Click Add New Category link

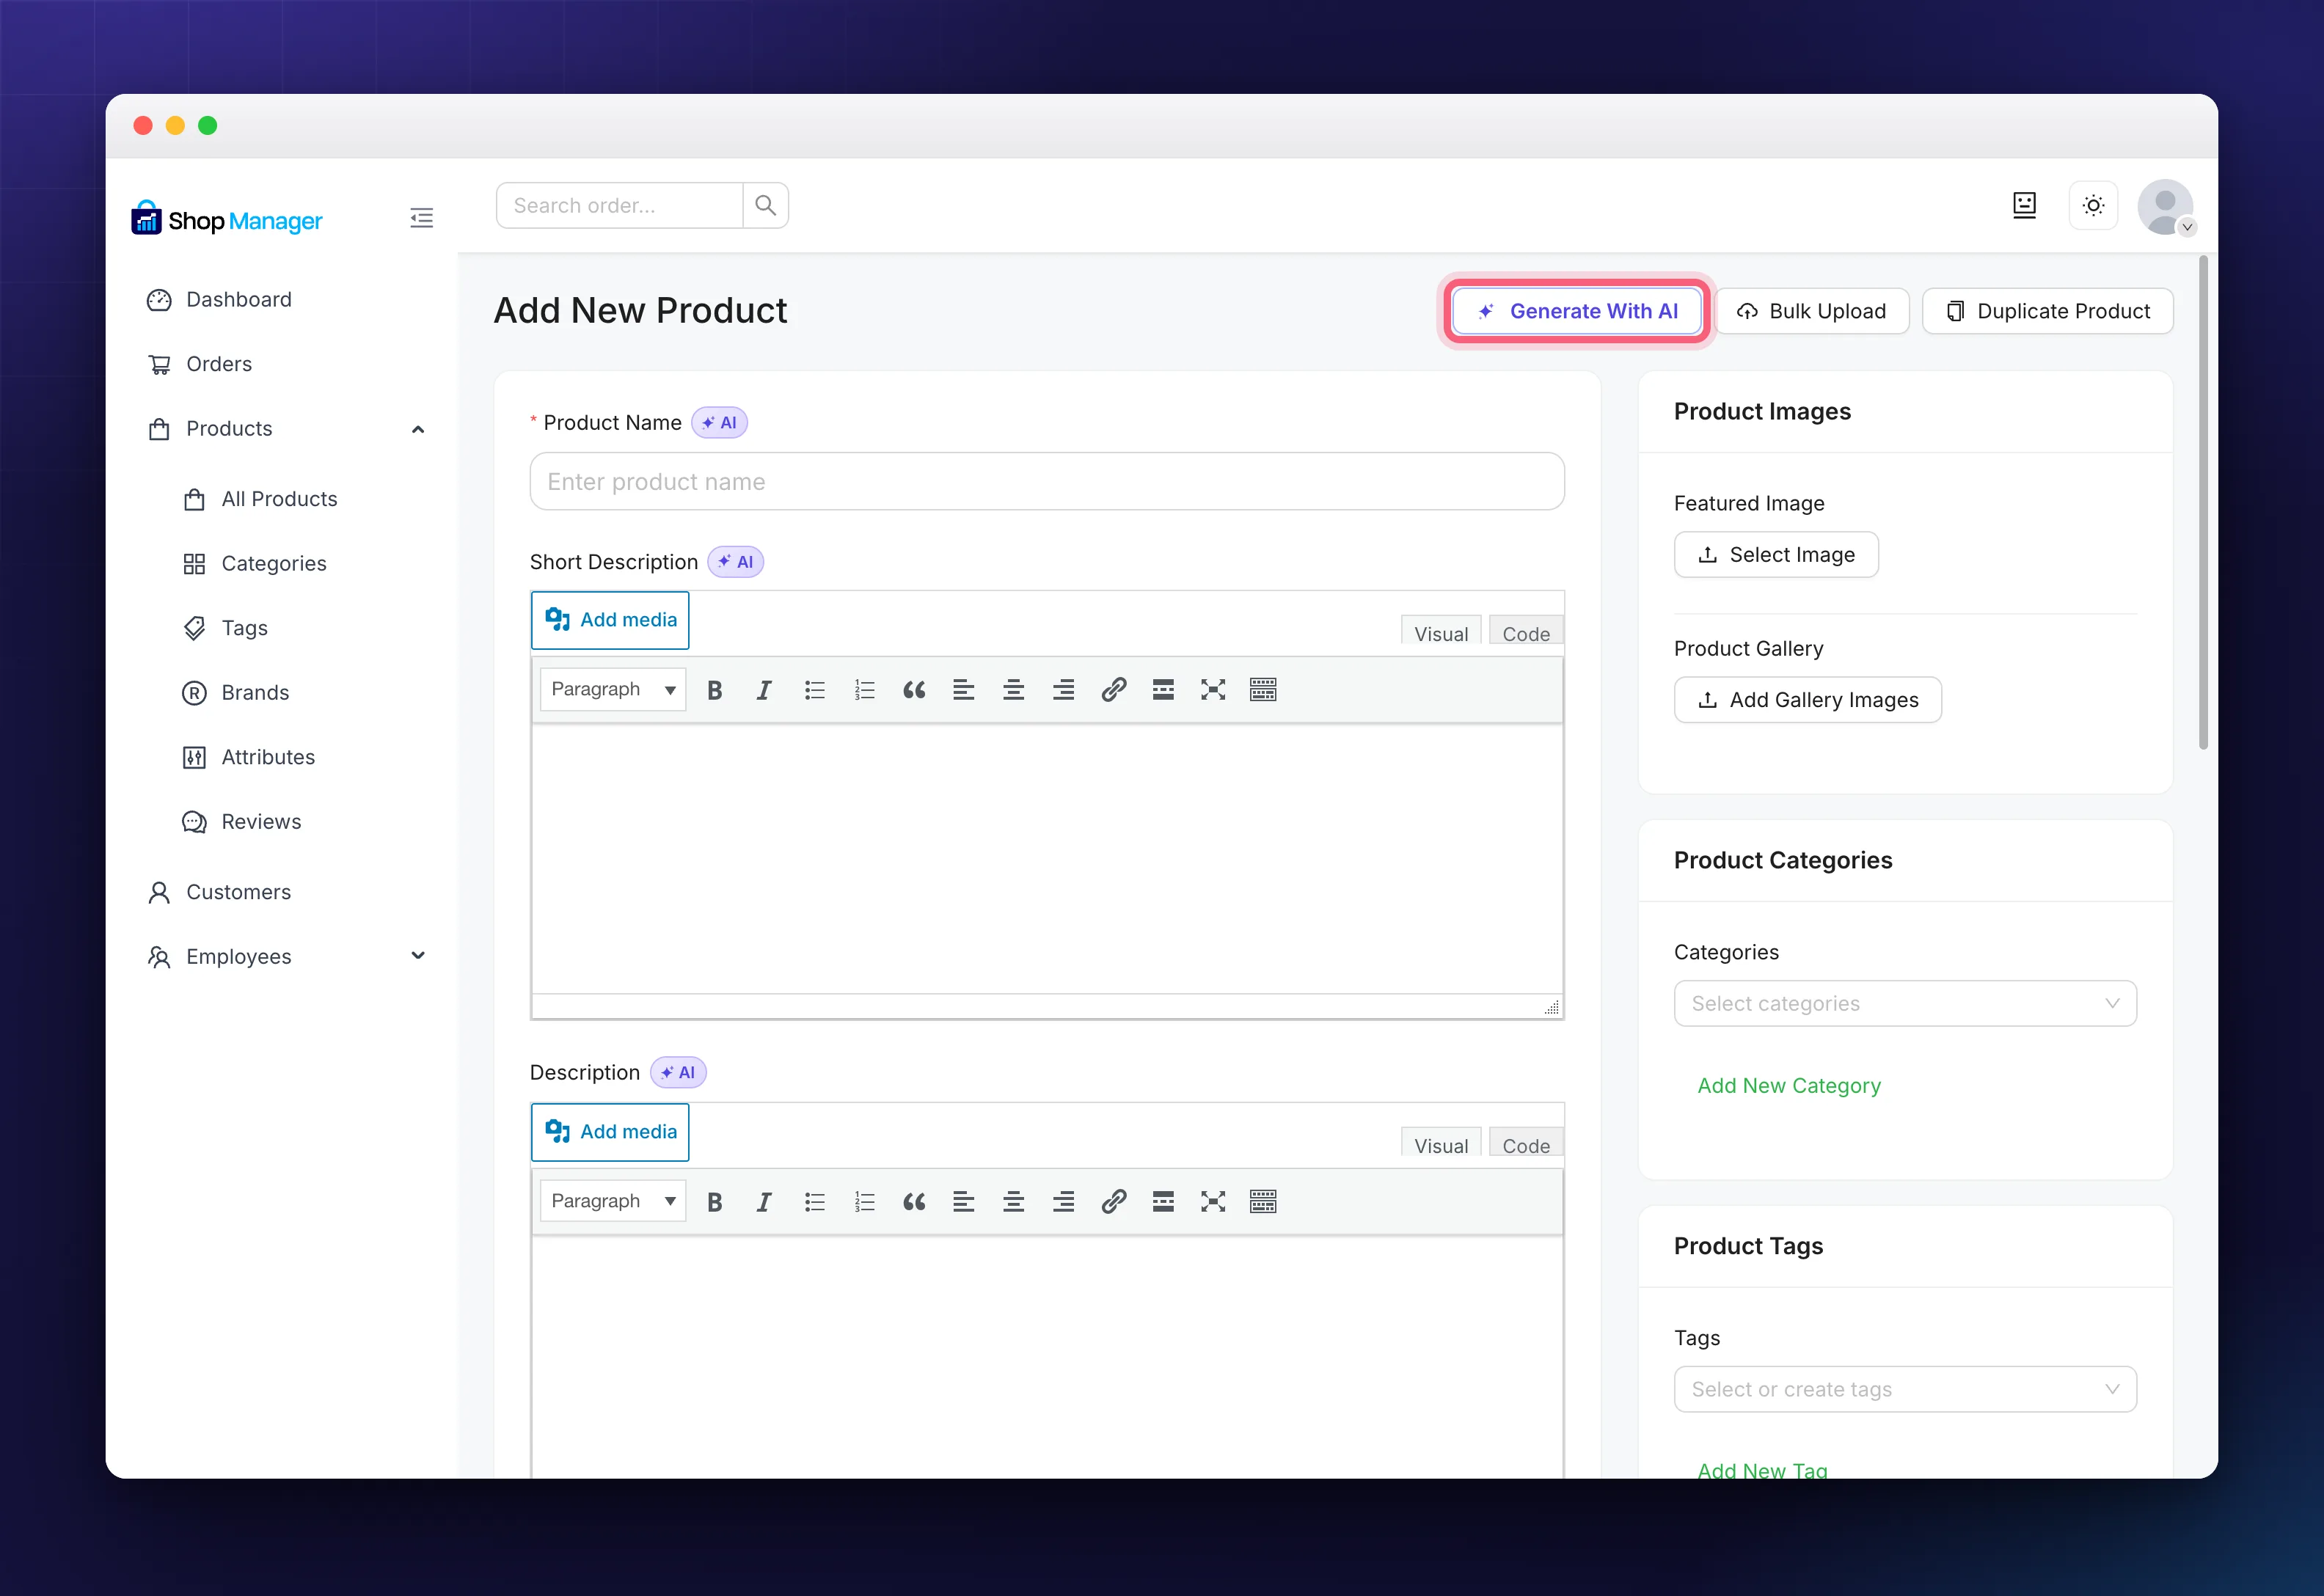tap(1789, 1086)
